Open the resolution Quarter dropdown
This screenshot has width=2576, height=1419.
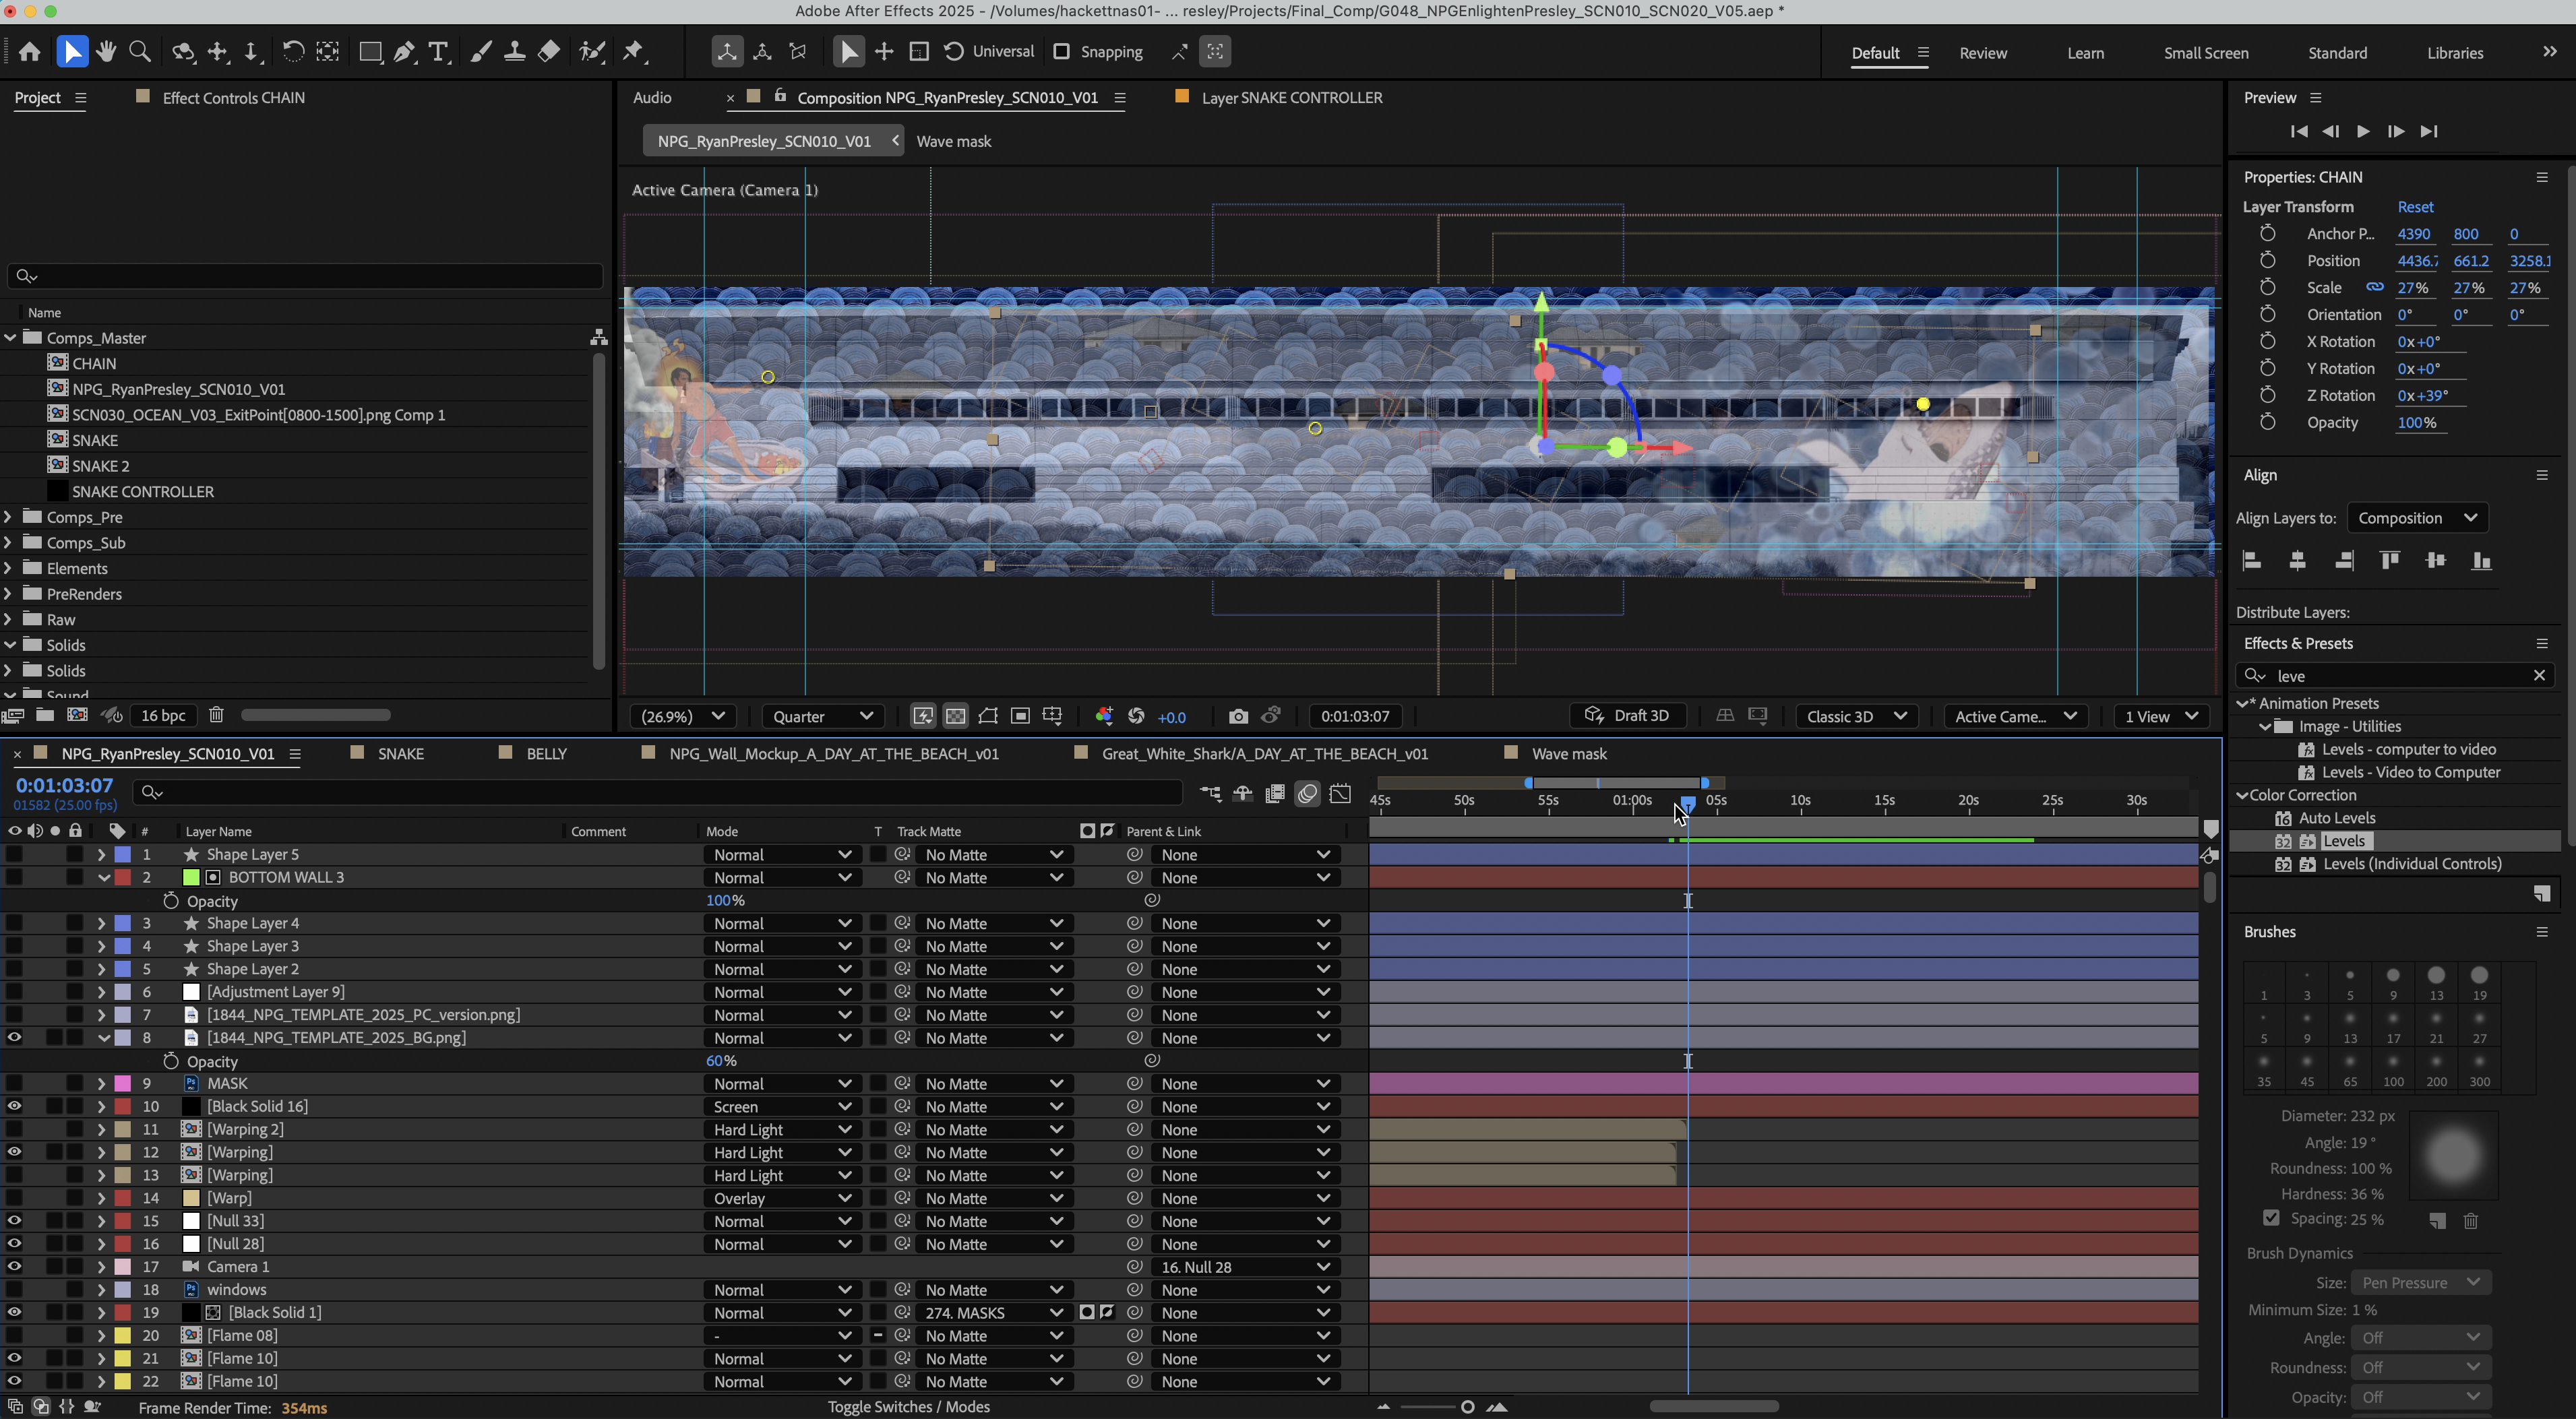[823, 716]
